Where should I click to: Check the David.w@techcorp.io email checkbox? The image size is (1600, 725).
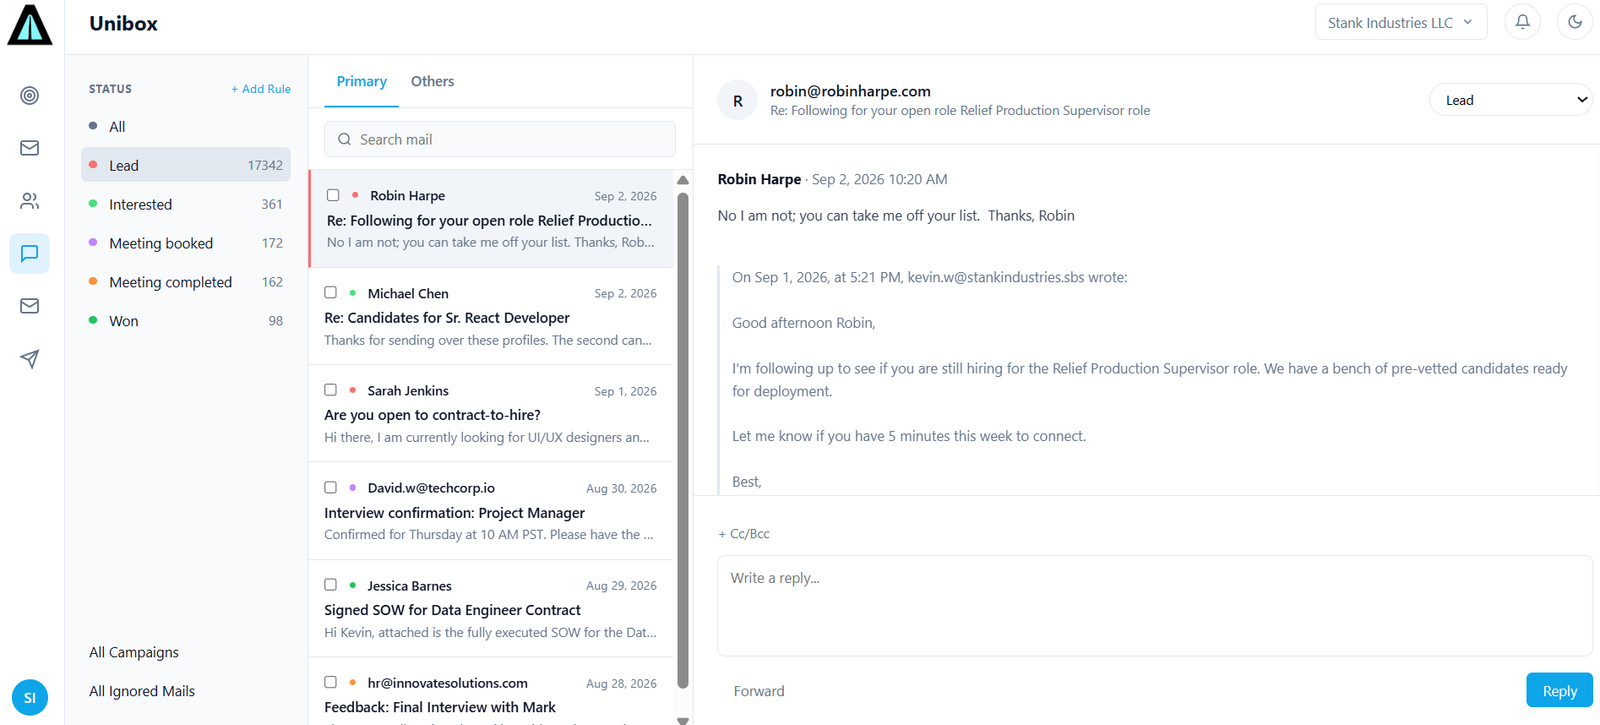pyautogui.click(x=331, y=488)
